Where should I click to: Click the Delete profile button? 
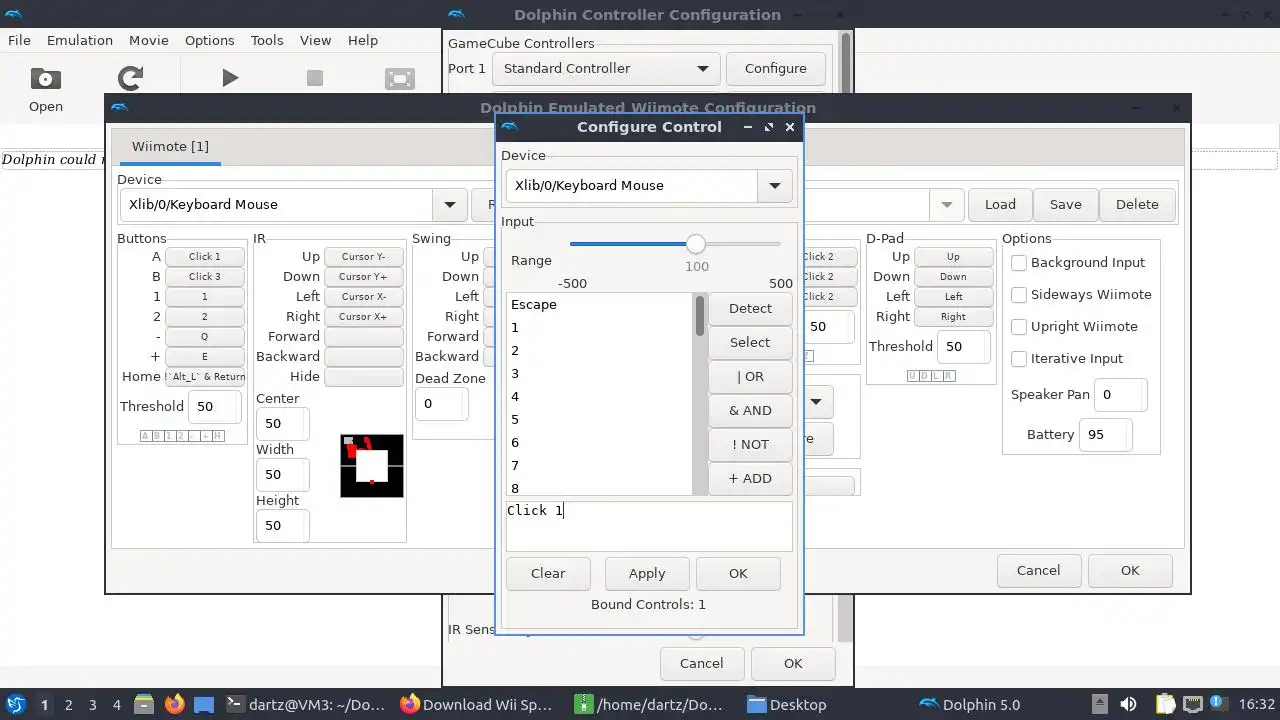click(1137, 204)
